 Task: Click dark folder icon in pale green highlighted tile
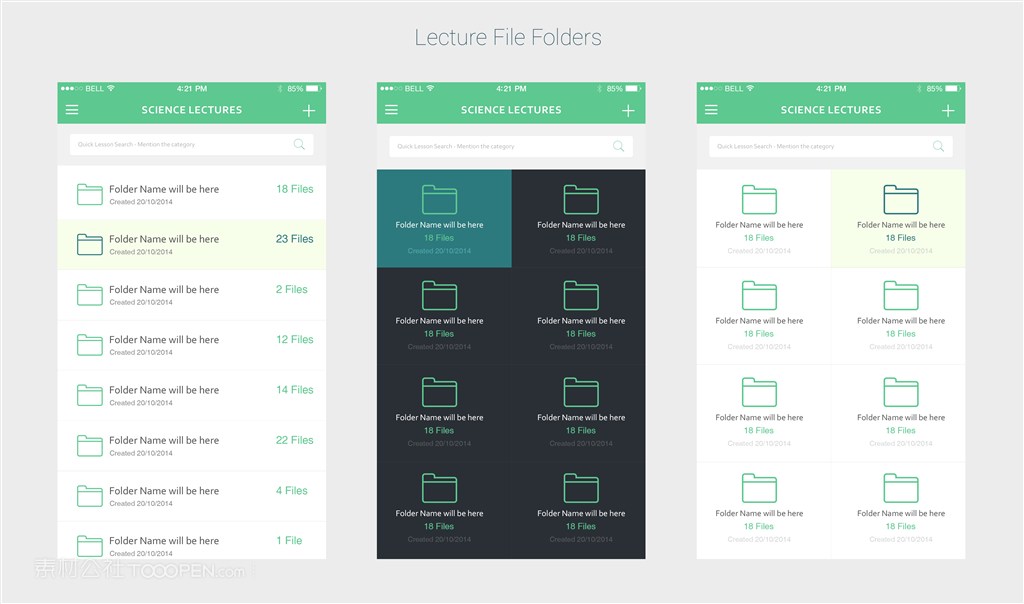pyautogui.click(x=901, y=199)
